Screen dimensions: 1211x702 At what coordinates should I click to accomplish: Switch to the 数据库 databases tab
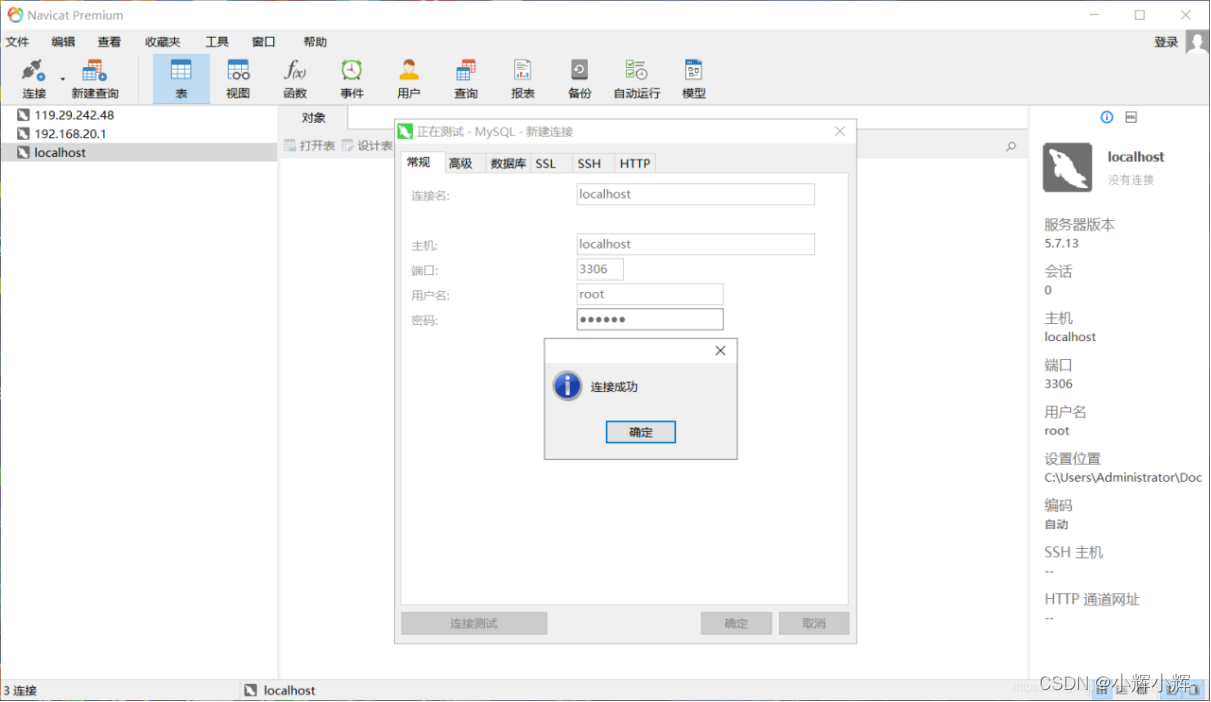(508, 164)
